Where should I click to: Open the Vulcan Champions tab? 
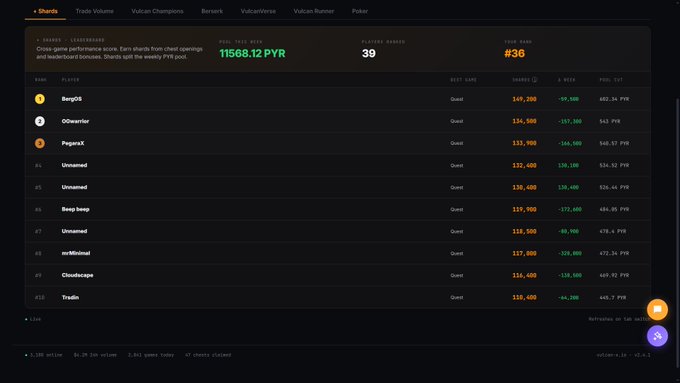click(157, 11)
